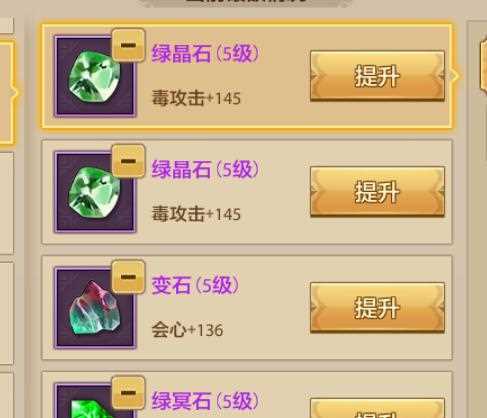
Task: Select the second 绿晶石 gem icon
Action: (95, 192)
